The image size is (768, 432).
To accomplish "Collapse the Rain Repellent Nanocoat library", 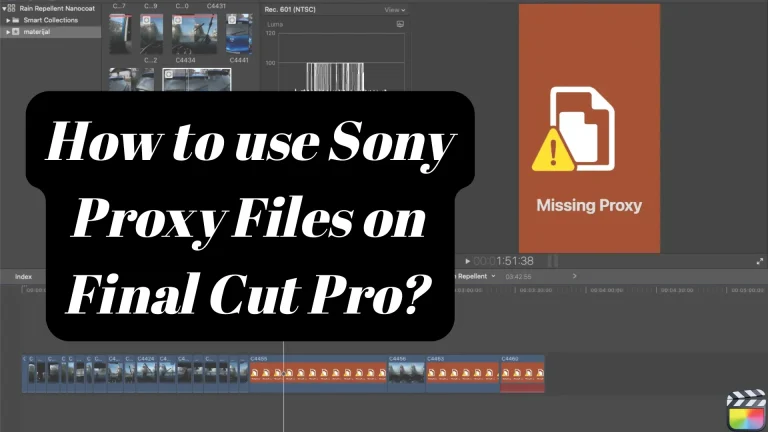I will pos(4,8).
